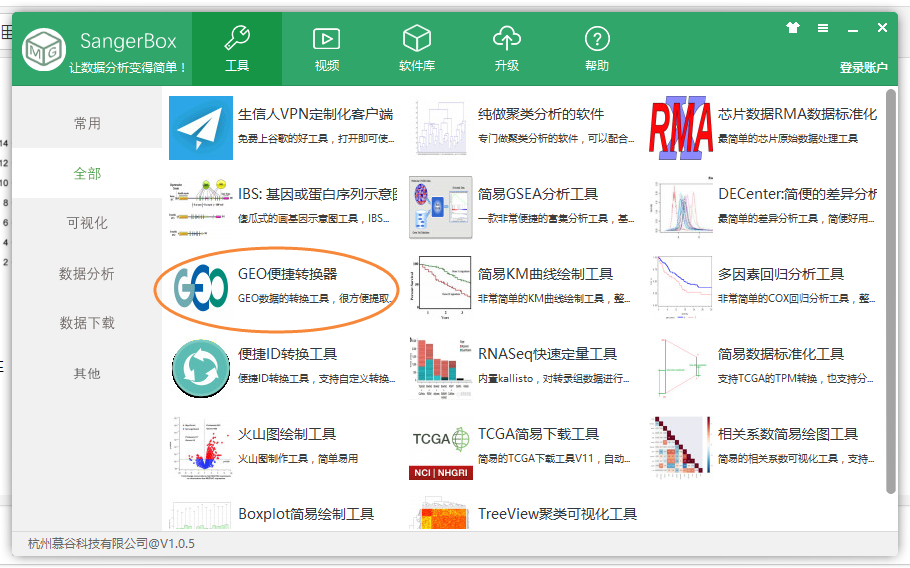Screen dimensions: 910x568
Task: Open the 生信人VPN paper plane icon
Action: 201,128
